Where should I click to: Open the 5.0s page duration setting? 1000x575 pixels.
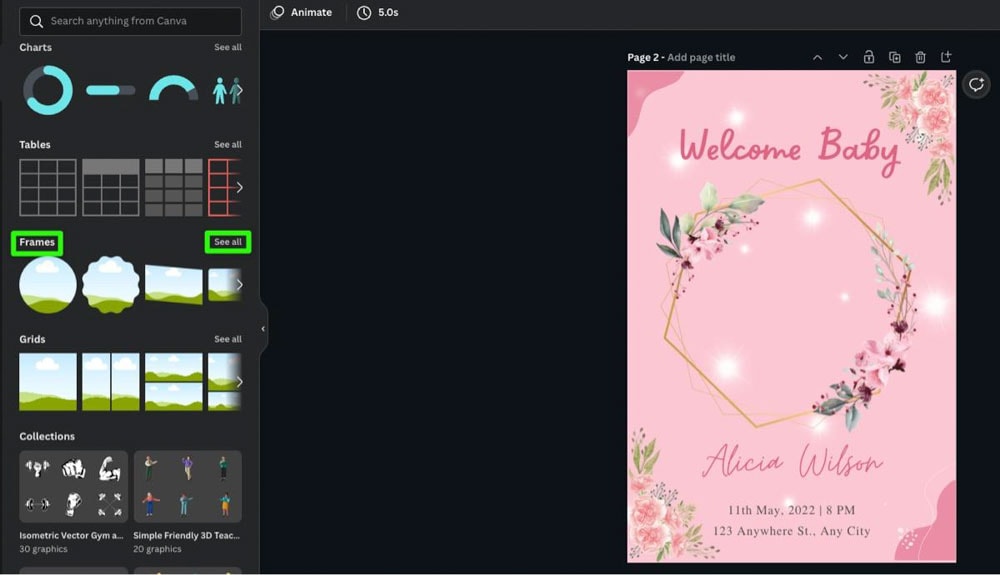378,12
